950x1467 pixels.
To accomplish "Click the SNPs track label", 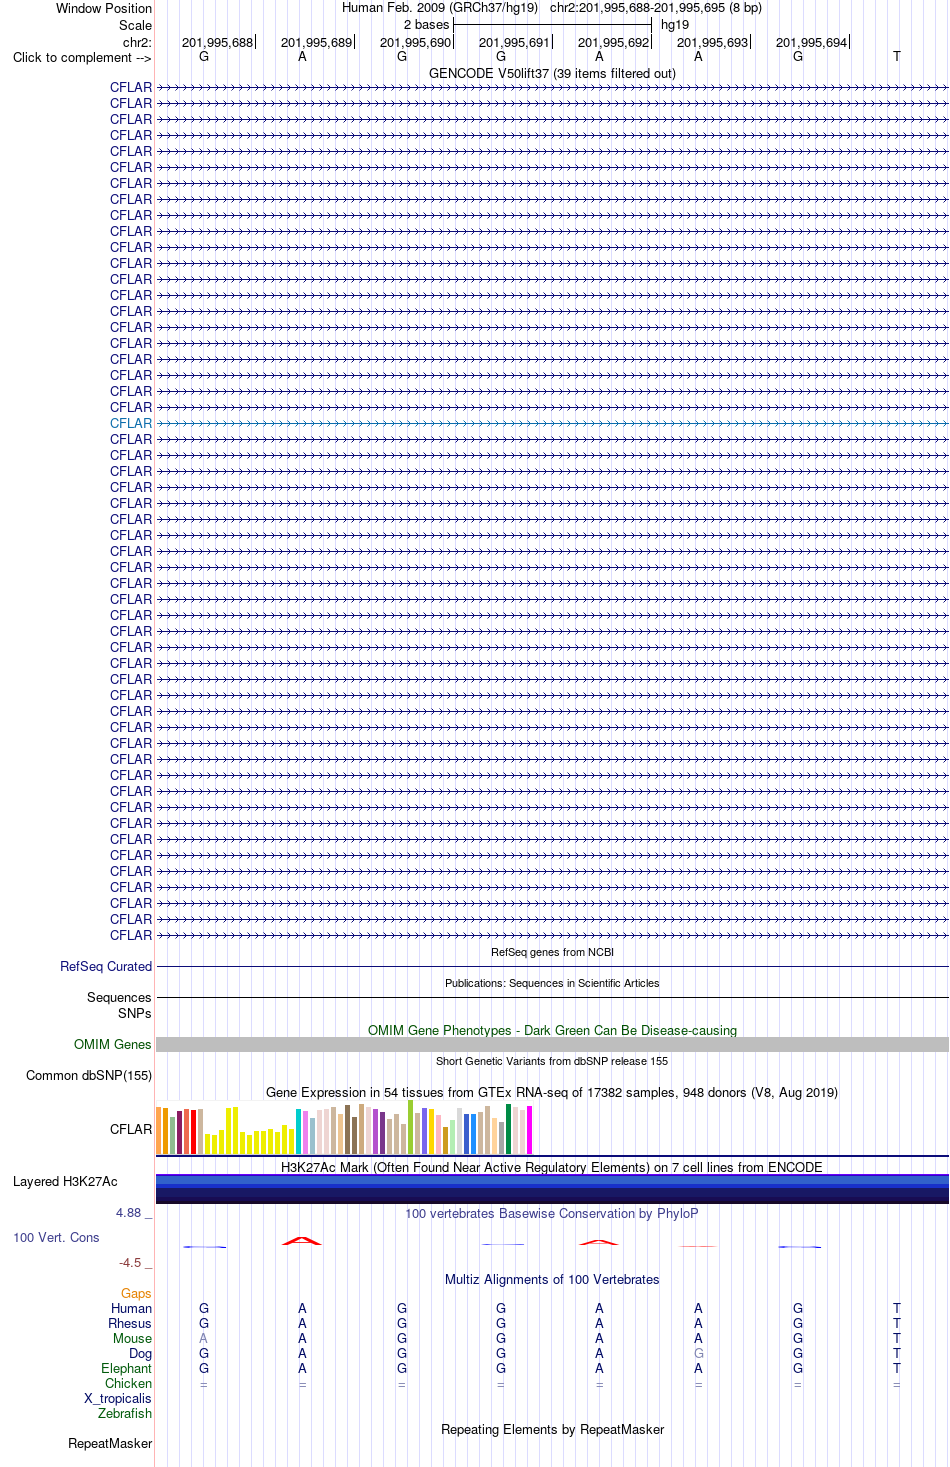I will pyautogui.click(x=135, y=1013).
